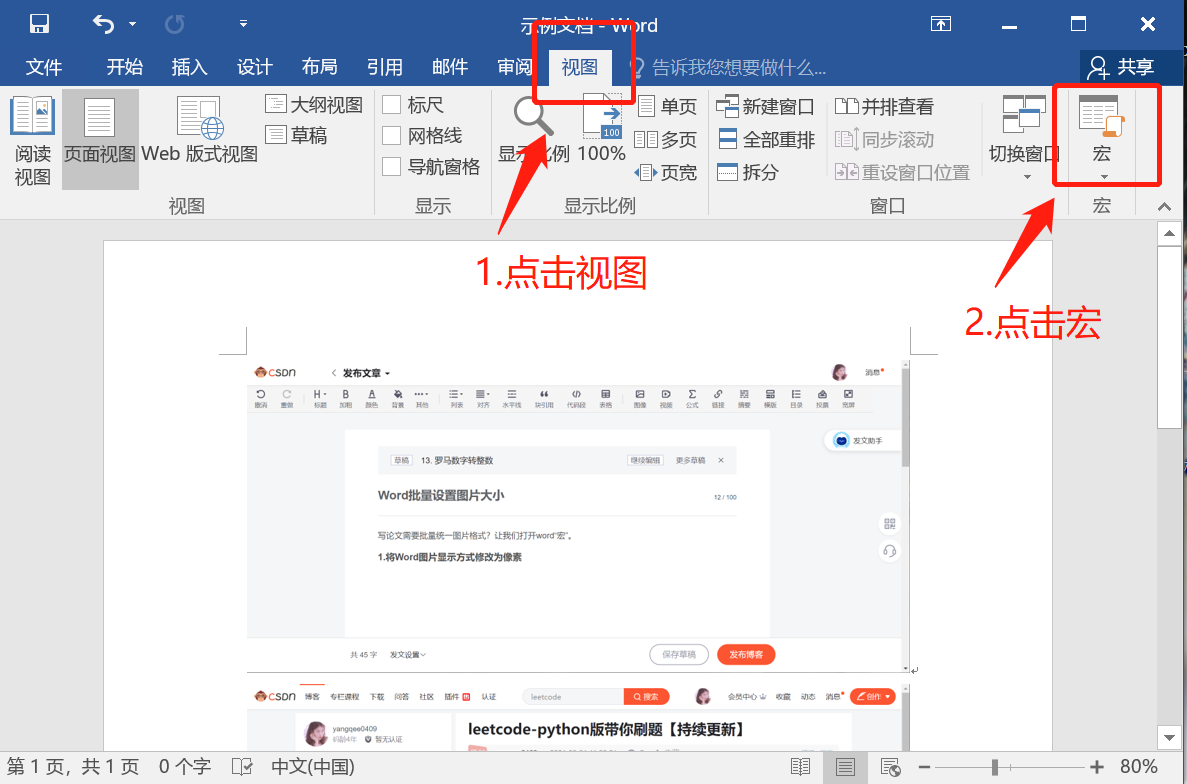Save the document from quick access toolbar

click(x=40, y=23)
